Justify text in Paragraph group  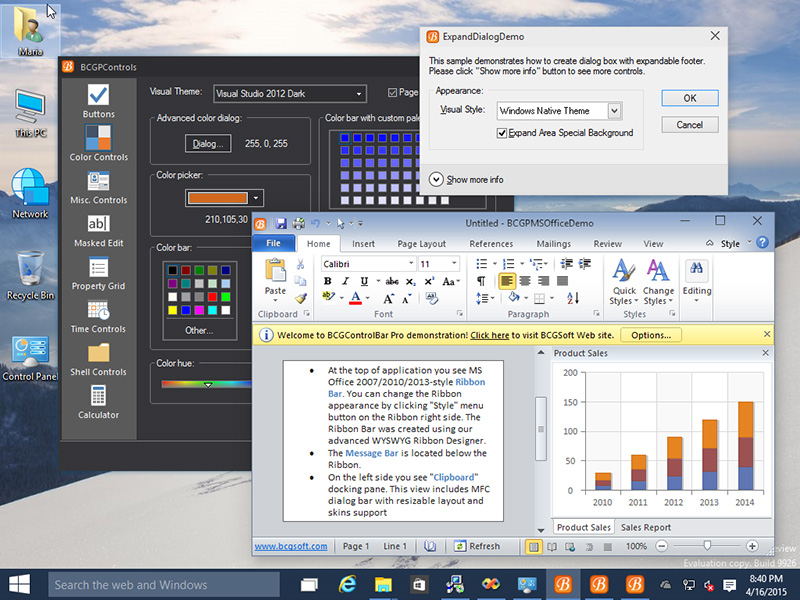click(x=562, y=281)
